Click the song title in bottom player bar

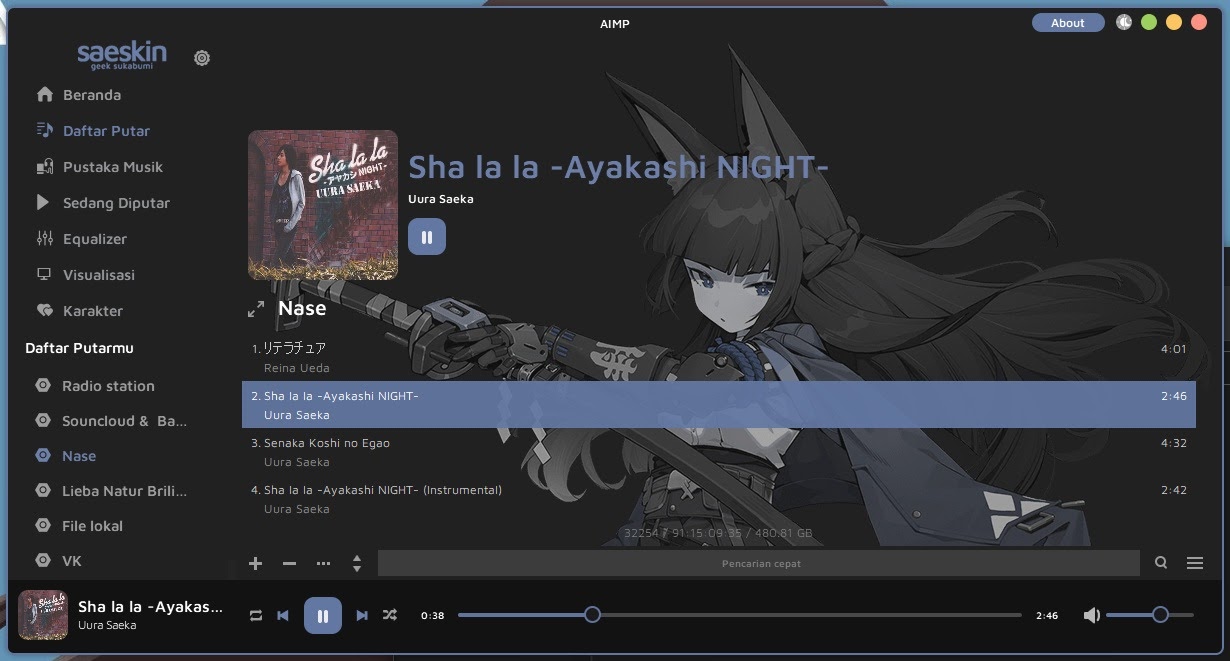point(151,606)
